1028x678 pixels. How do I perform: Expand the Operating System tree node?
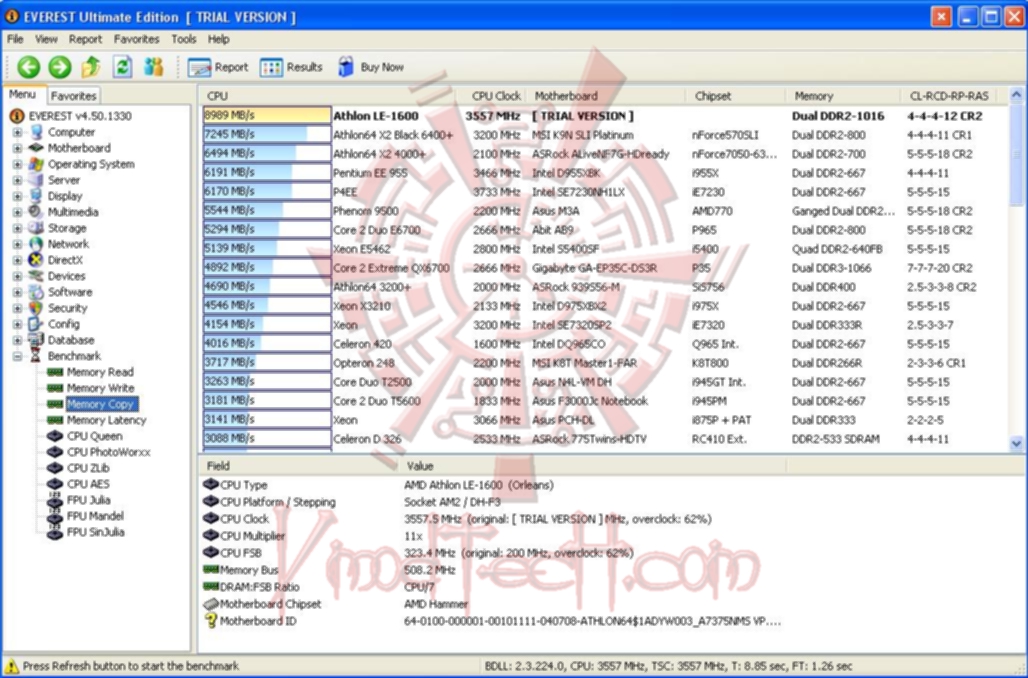[18, 164]
